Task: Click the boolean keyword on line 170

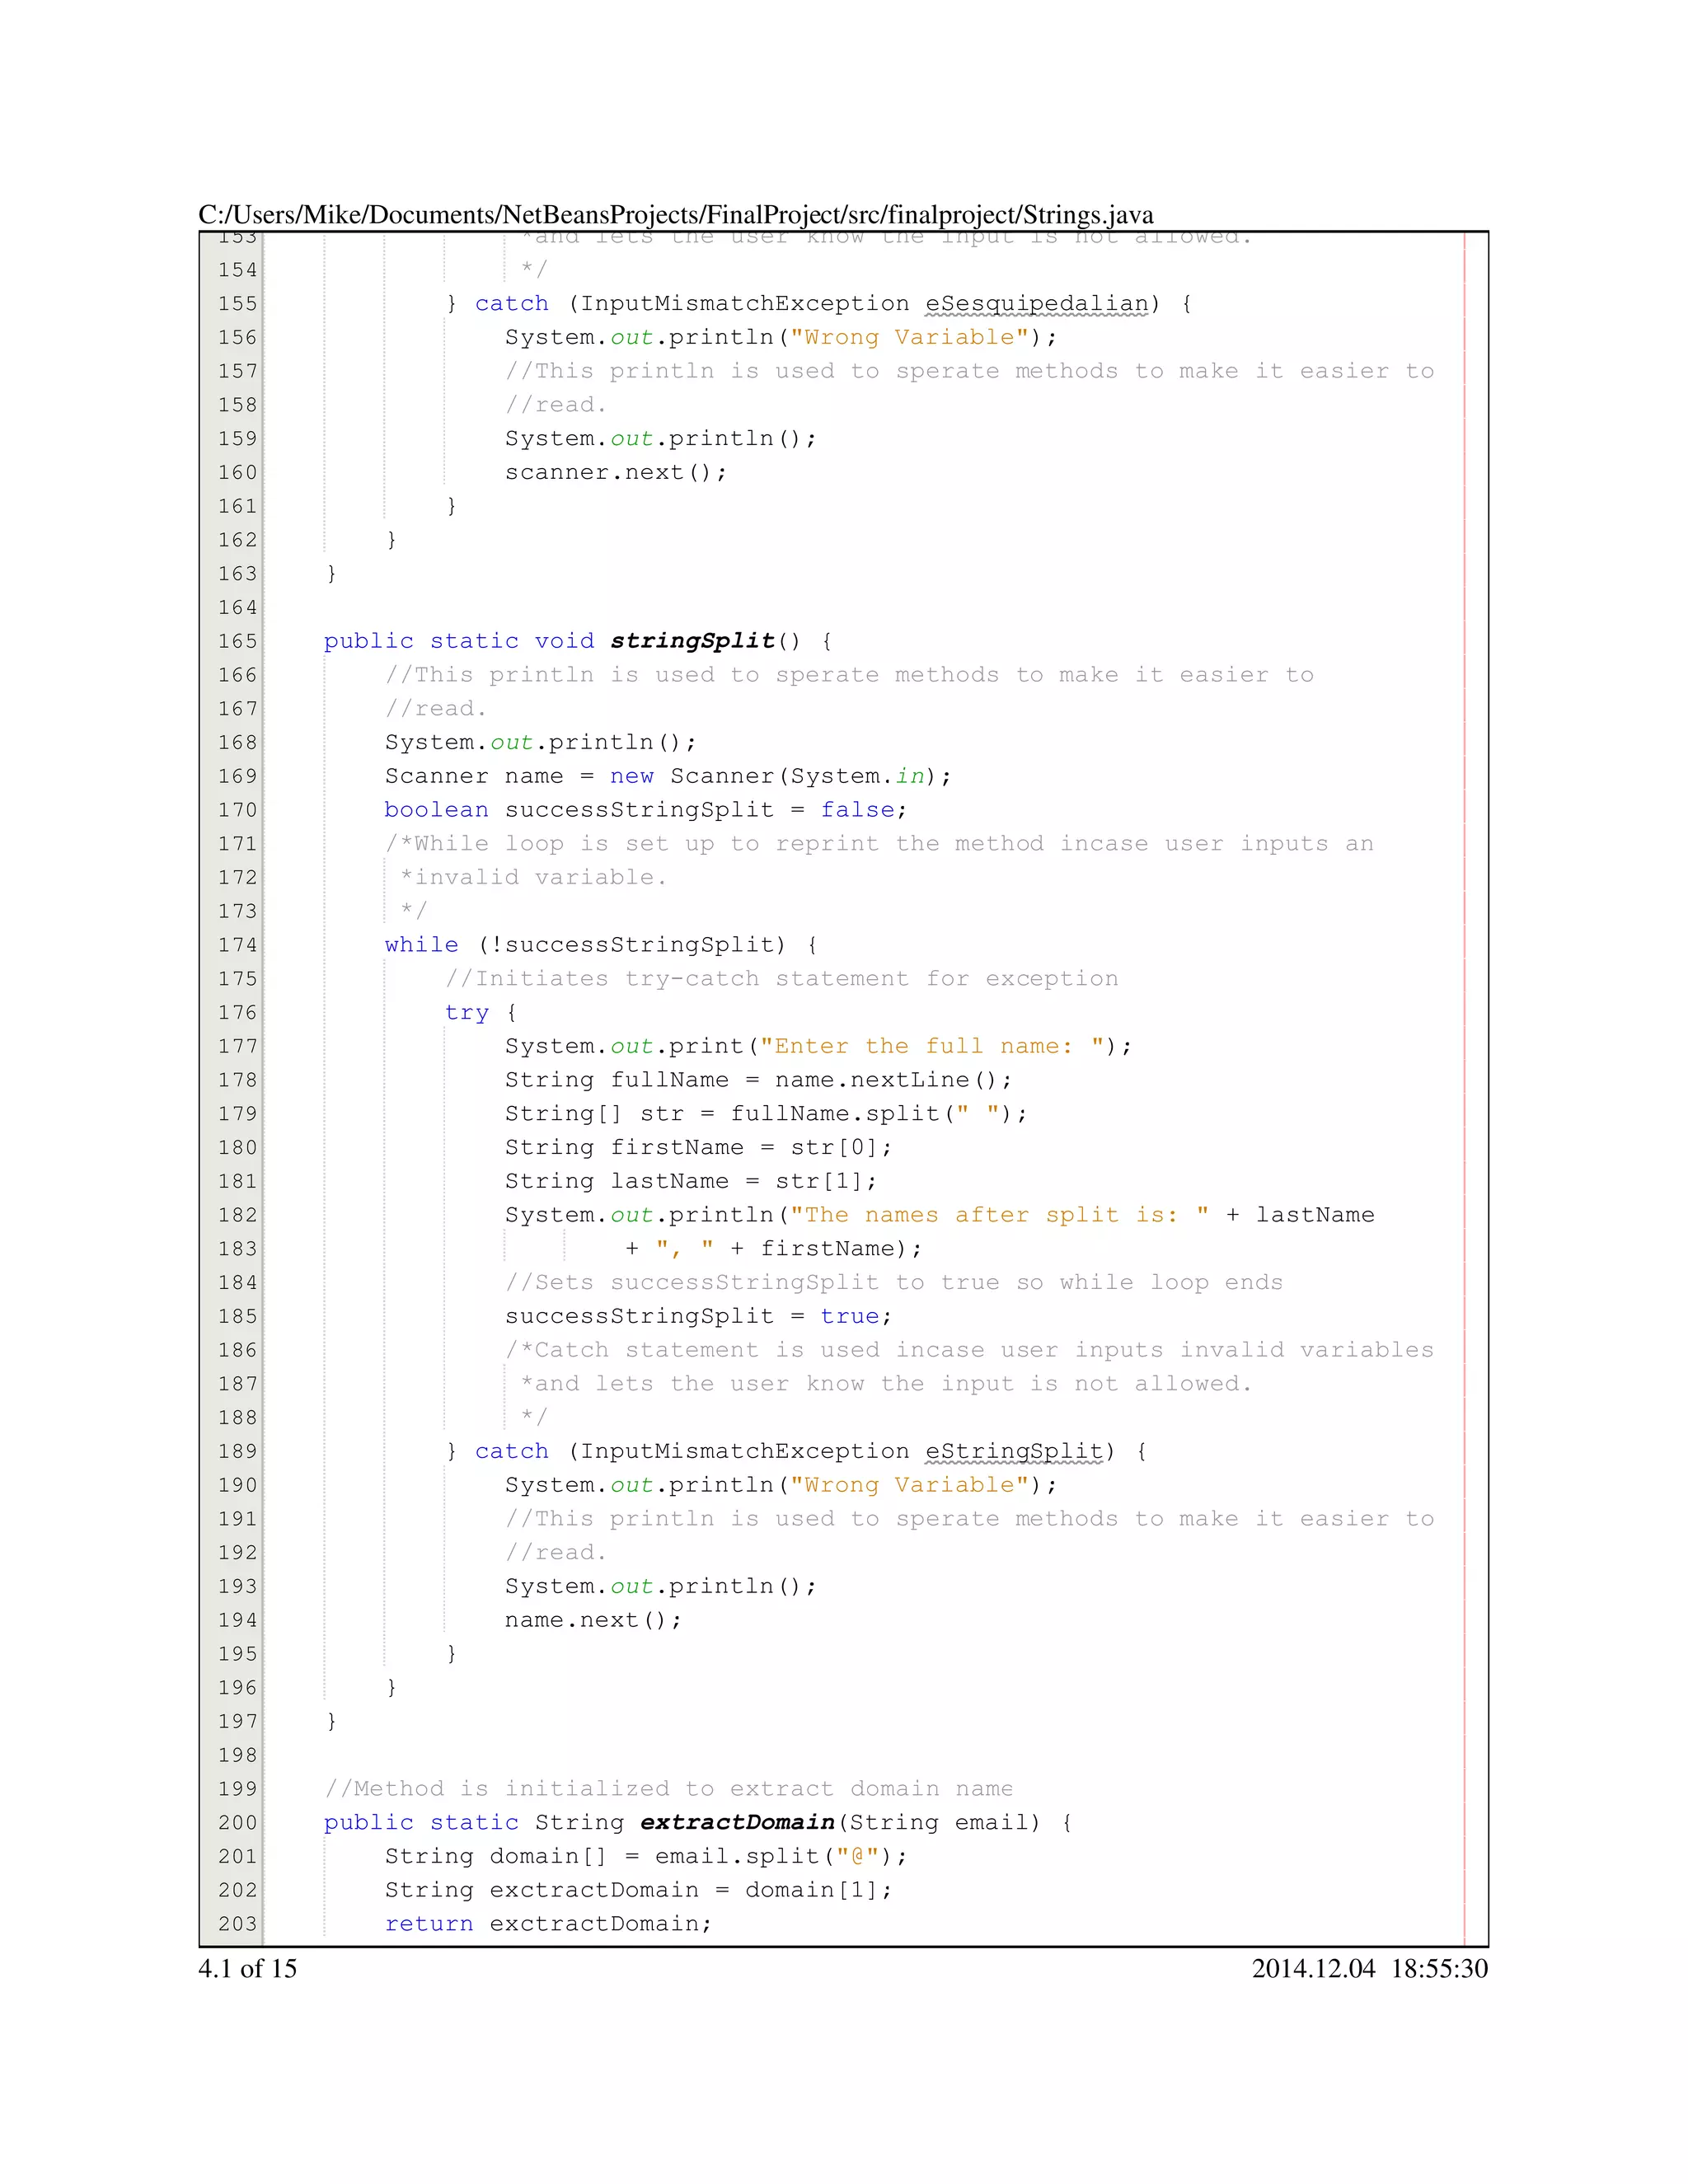Action: pos(436,810)
